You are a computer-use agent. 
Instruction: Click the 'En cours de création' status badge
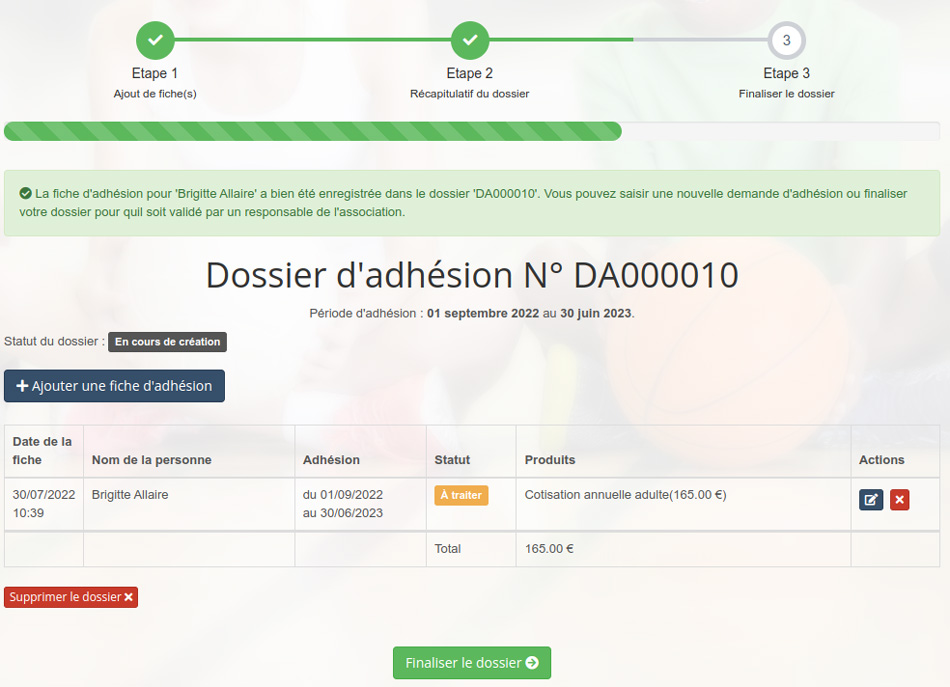click(x=167, y=342)
